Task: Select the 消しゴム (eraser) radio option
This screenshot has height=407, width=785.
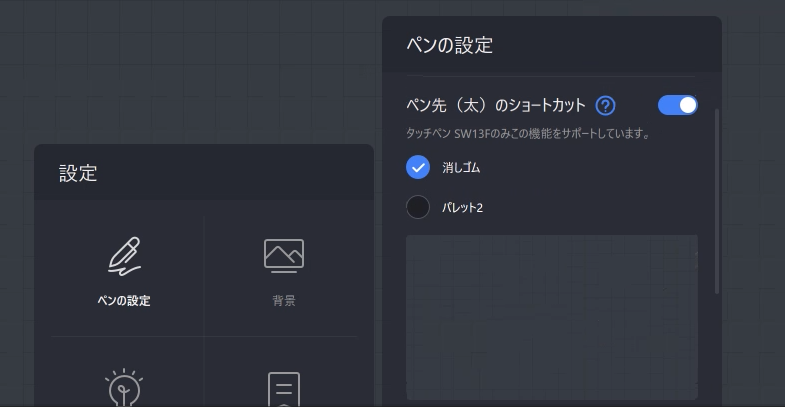Action: [x=418, y=167]
